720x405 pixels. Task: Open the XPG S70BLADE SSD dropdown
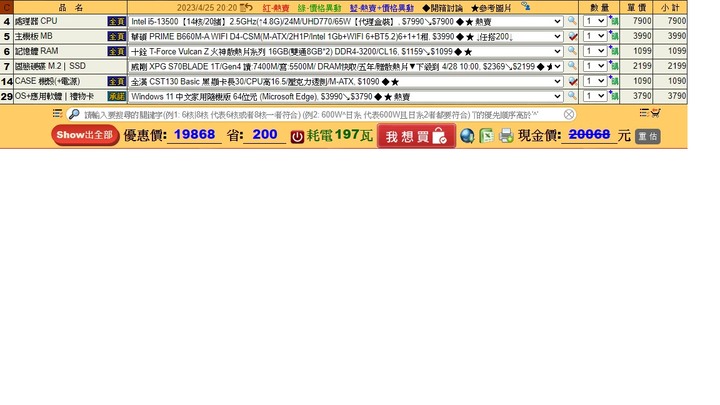click(346, 67)
